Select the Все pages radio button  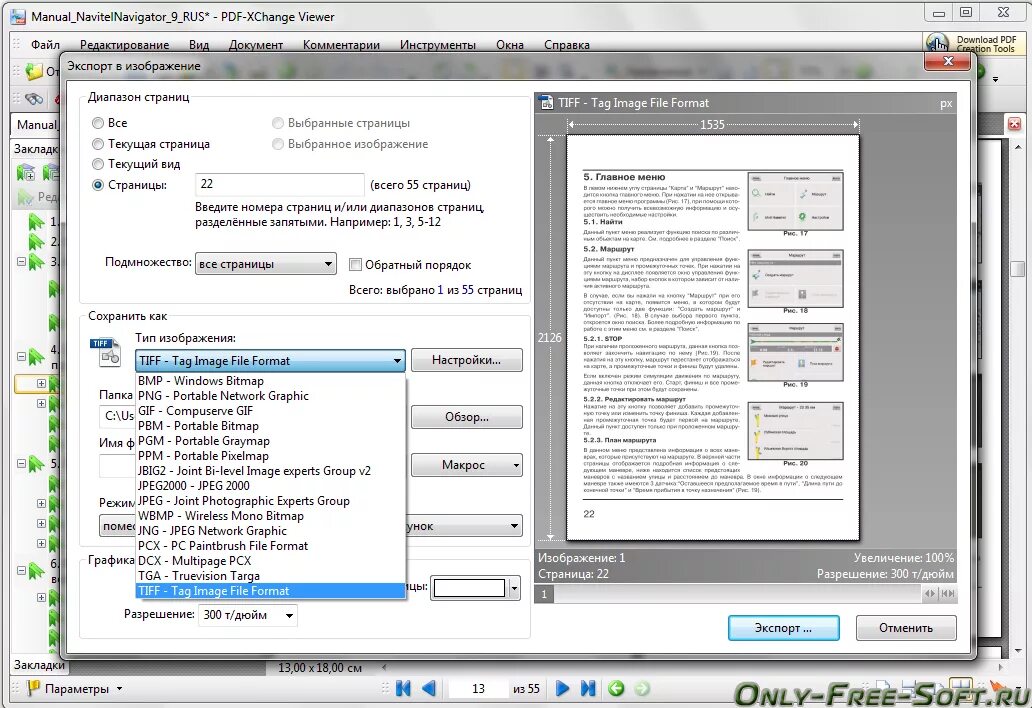98,123
